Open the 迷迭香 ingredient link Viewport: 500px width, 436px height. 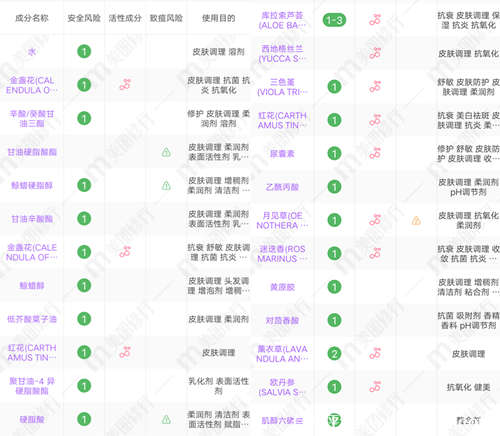[282, 254]
